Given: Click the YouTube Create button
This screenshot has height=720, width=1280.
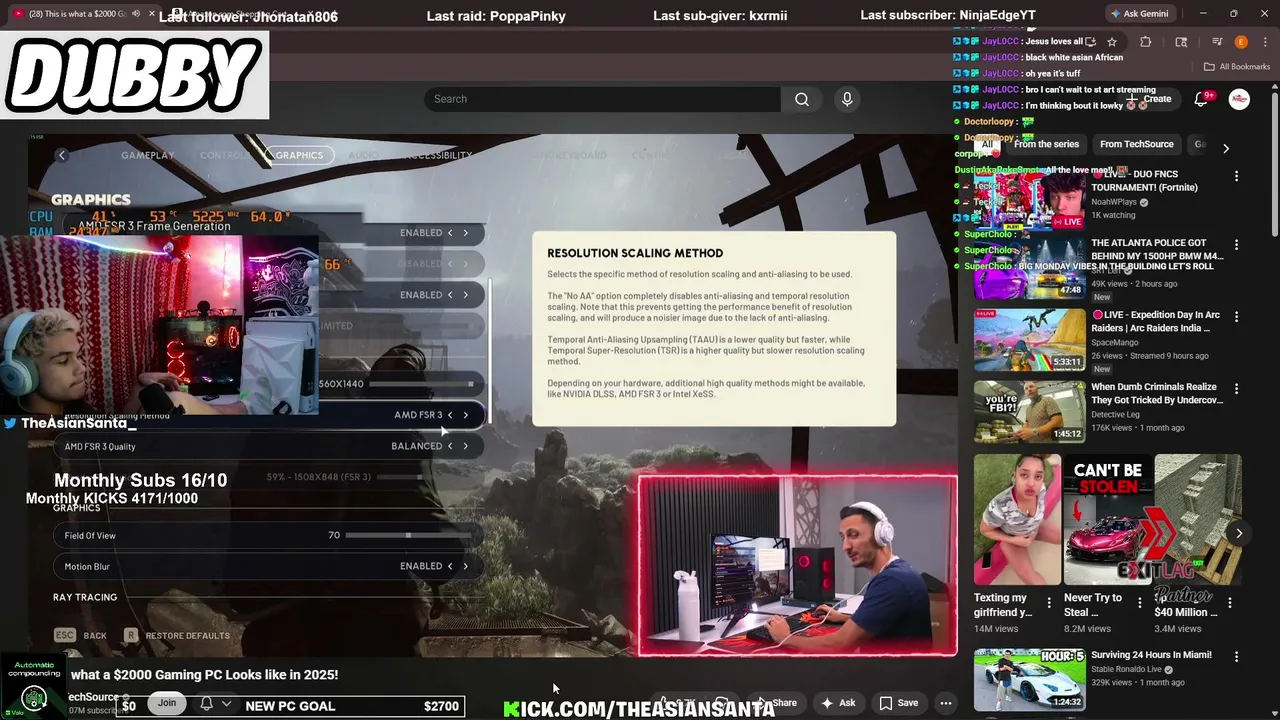Looking at the screenshot, I should (1150, 99).
